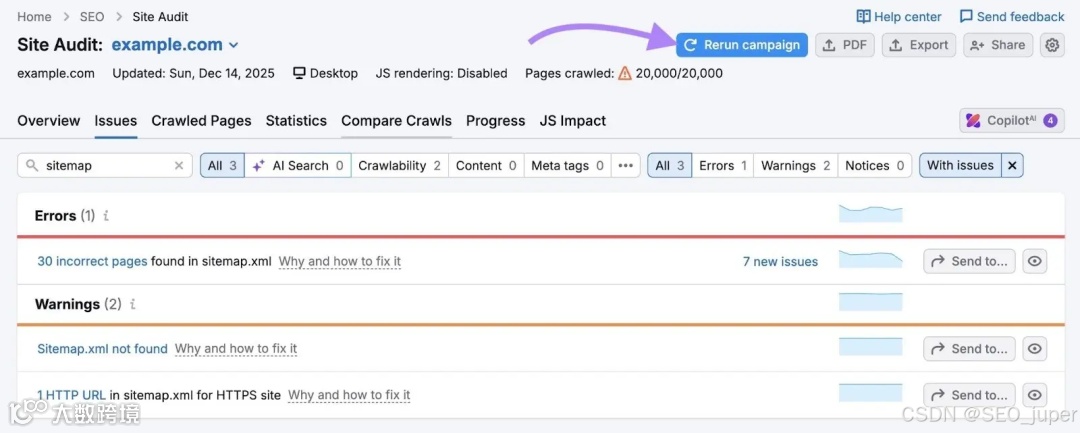Click the Export button
The width and height of the screenshot is (1080, 433).
(919, 45)
